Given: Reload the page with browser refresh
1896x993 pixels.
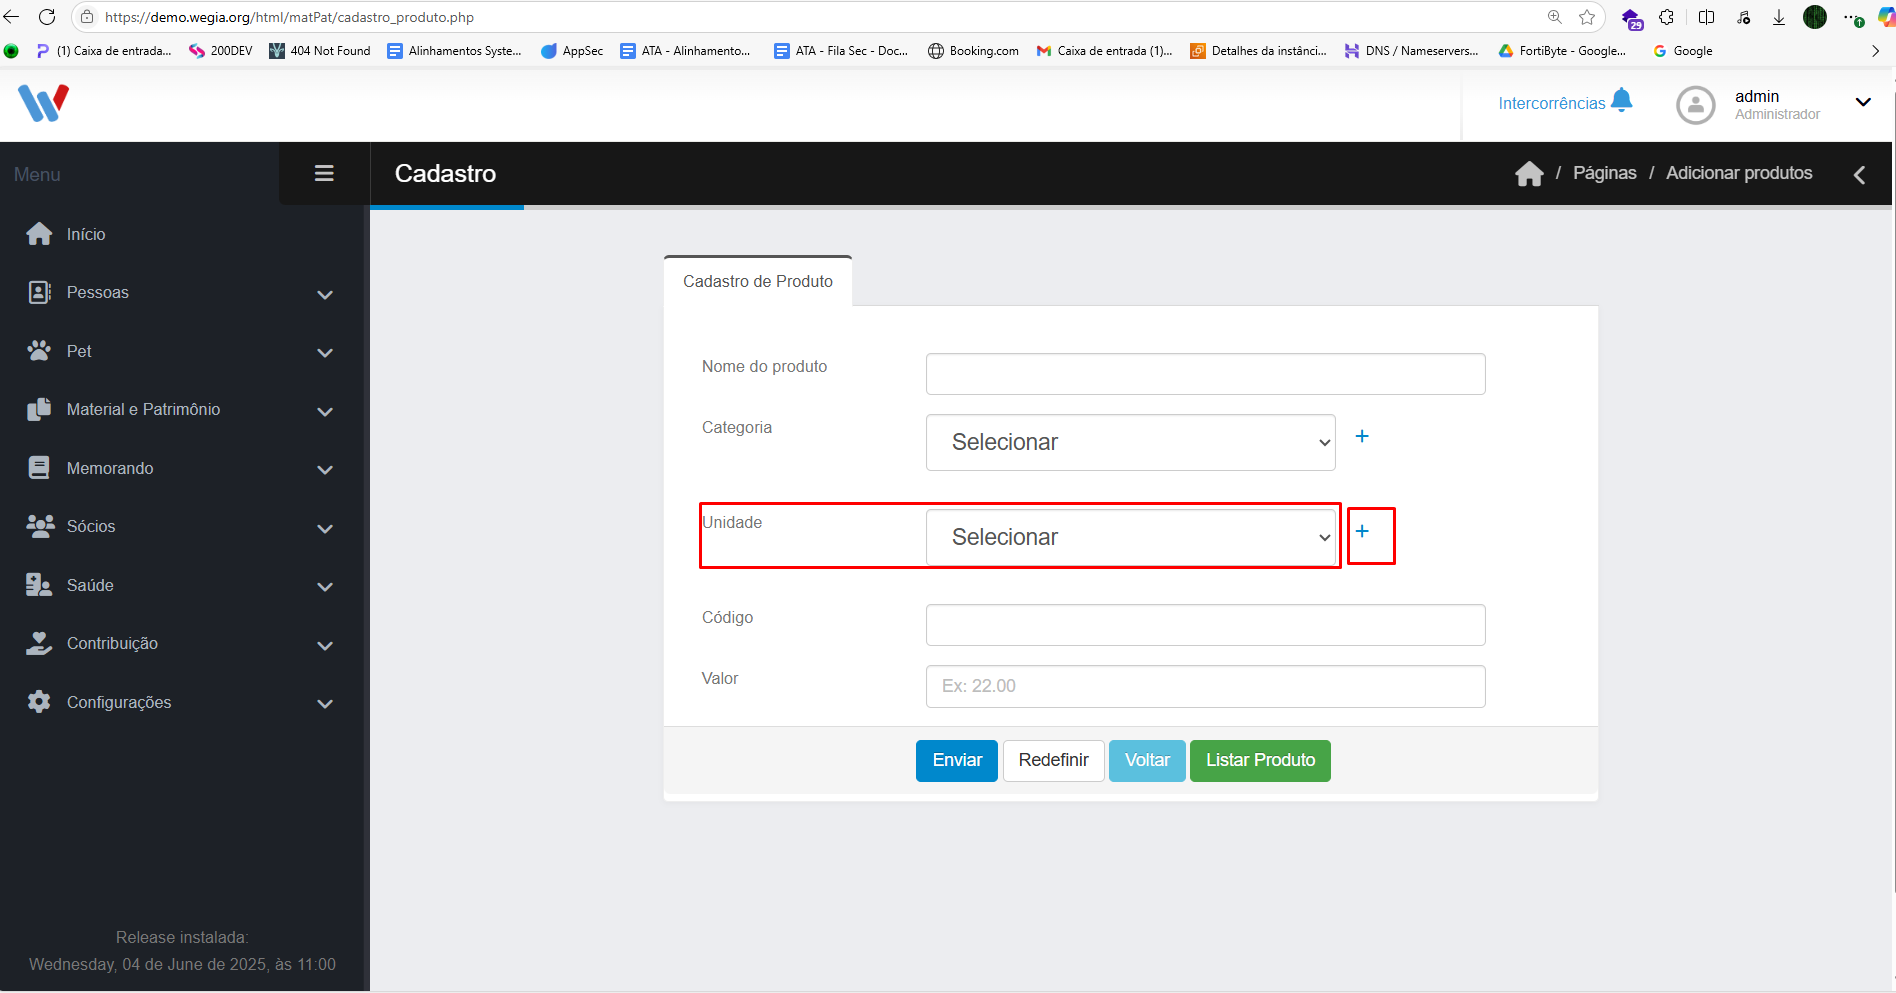Looking at the screenshot, I should pos(47,17).
